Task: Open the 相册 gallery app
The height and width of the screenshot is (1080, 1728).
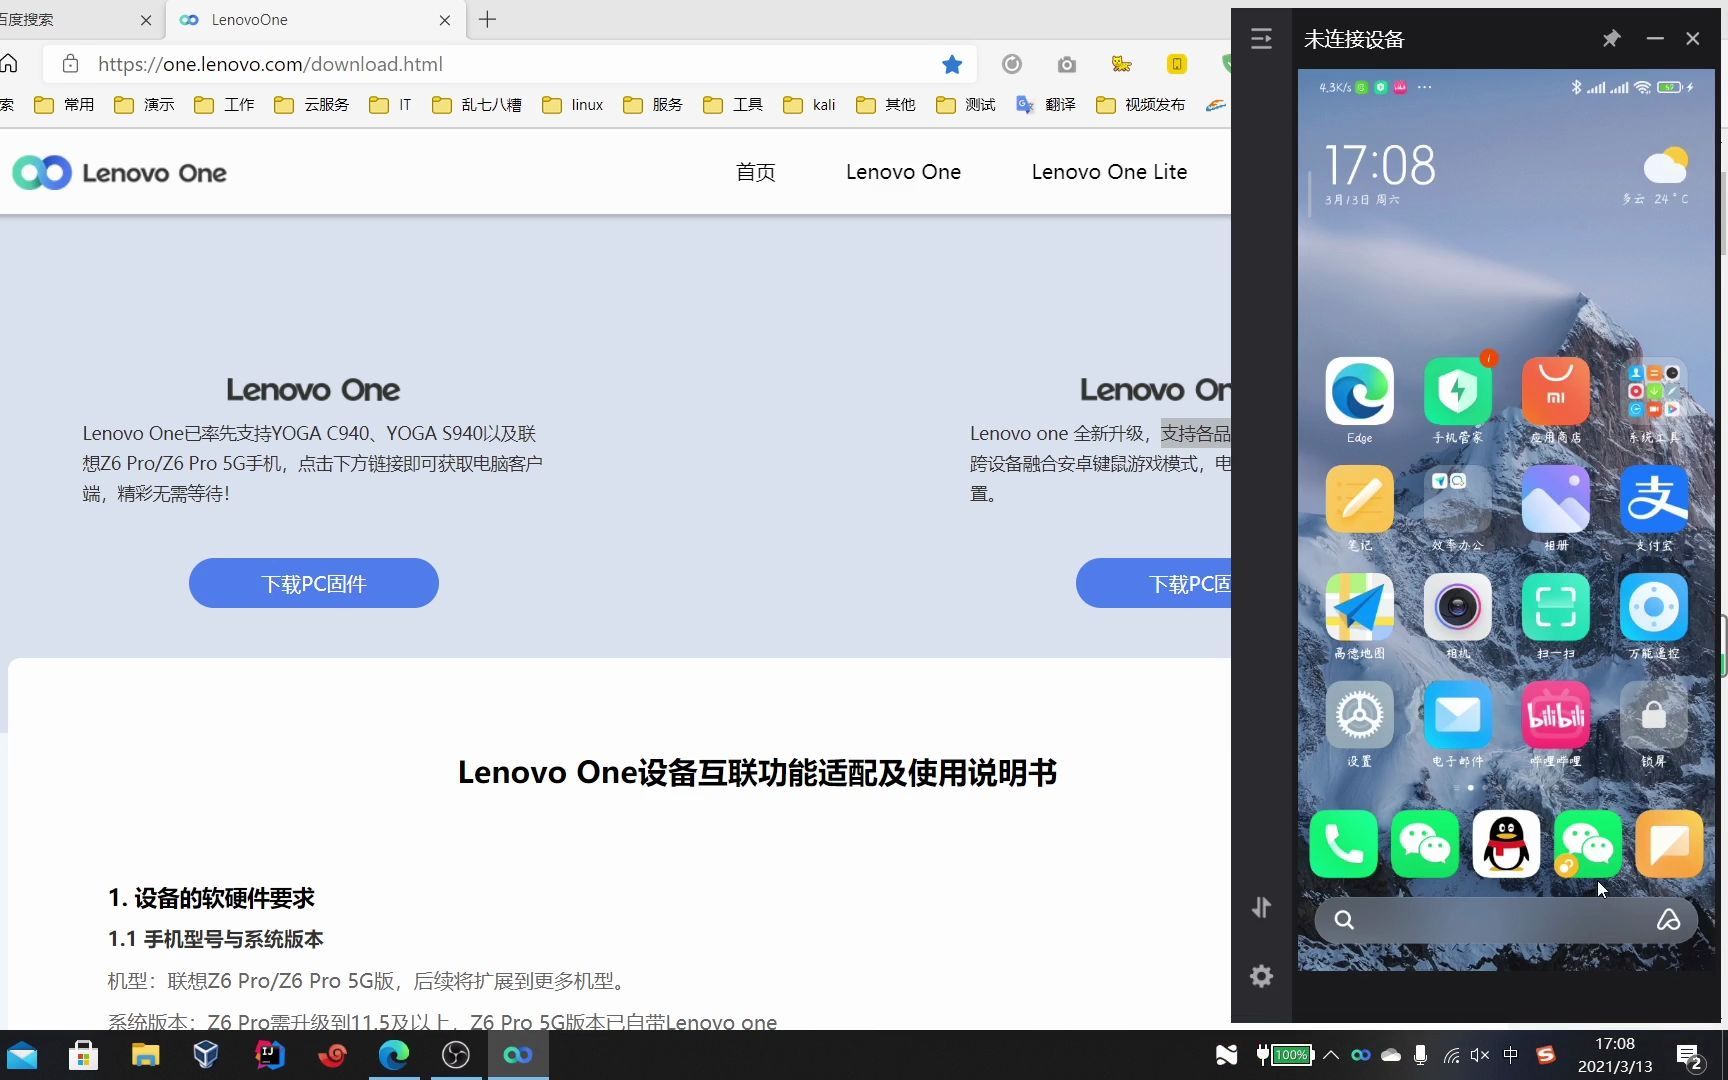Action: 1555,500
